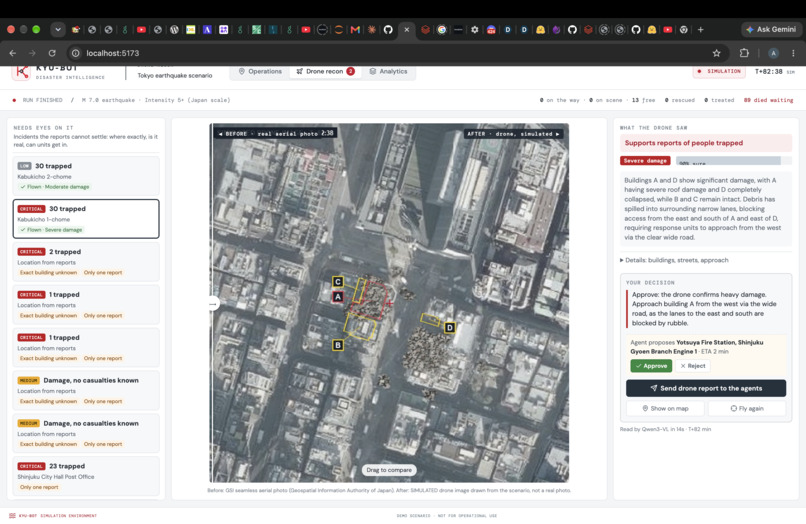Switch to the WordPress browser tab
The width and height of the screenshot is (806, 524).
point(174,30)
